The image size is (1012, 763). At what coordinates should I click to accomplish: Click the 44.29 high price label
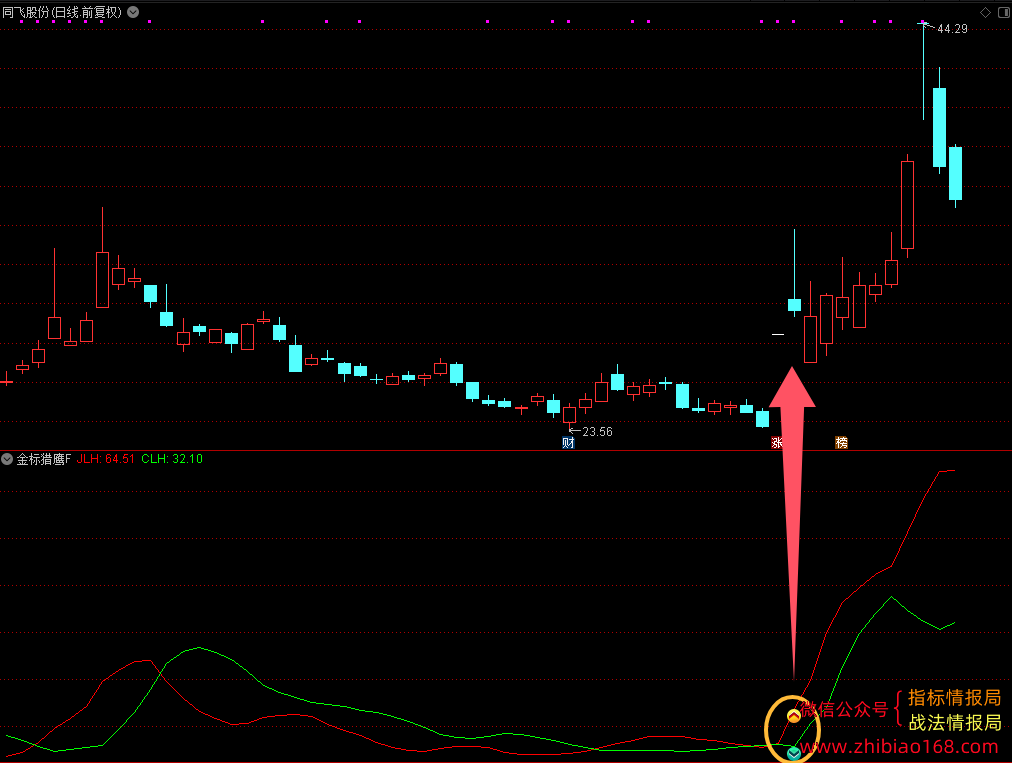coord(952,28)
